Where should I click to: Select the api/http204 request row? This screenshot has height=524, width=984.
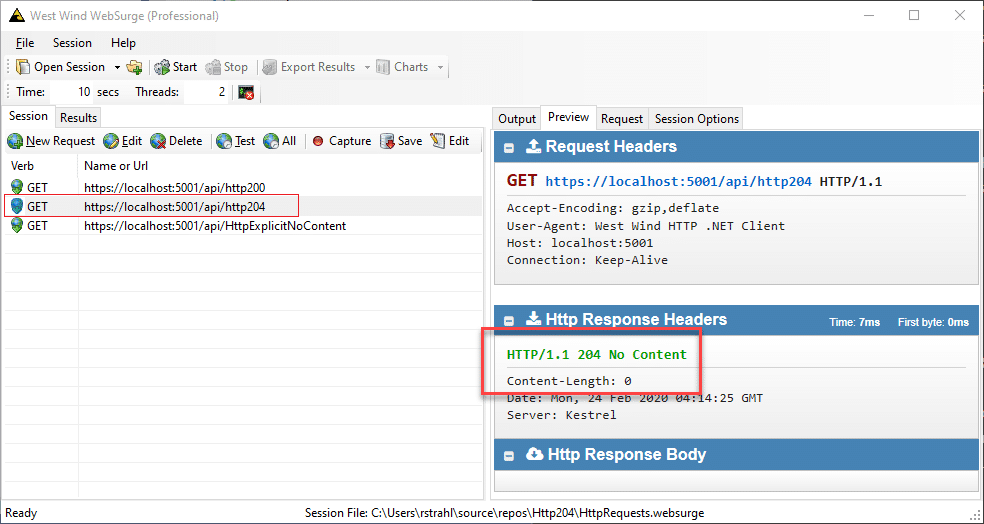point(243,206)
